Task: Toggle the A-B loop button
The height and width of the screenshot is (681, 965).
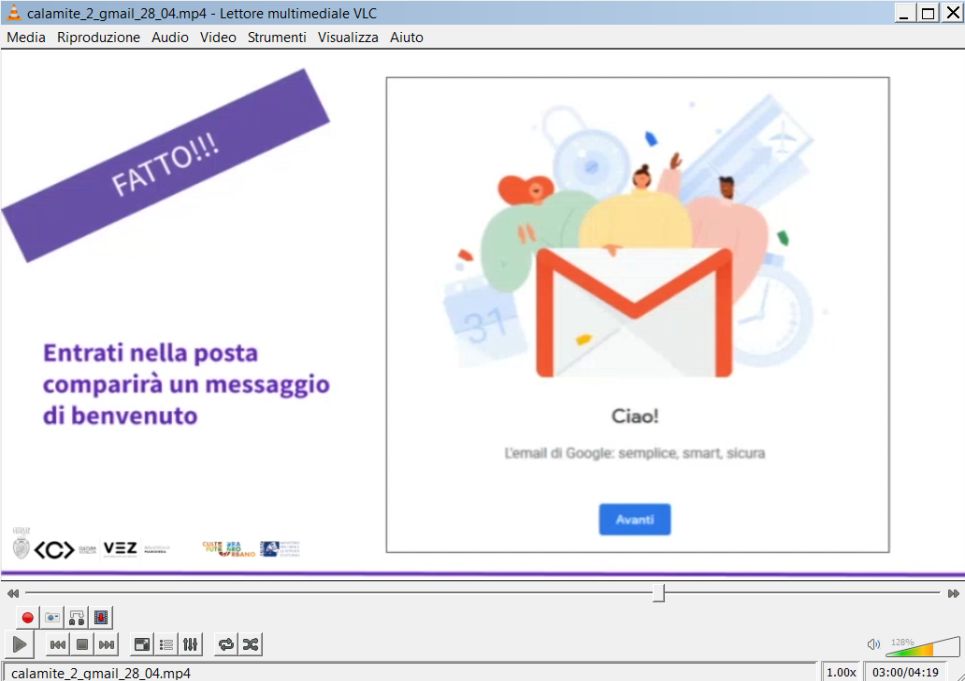Action: click(76, 617)
